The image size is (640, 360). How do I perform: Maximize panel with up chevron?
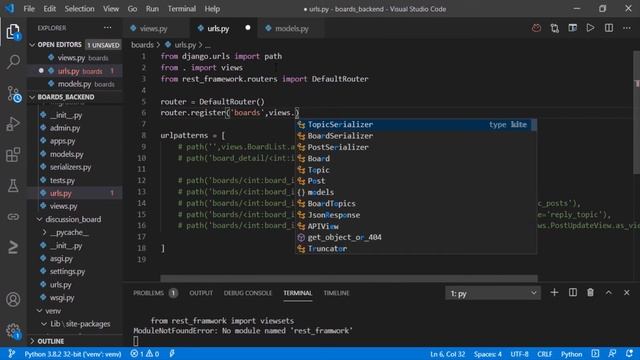click(x=609, y=293)
